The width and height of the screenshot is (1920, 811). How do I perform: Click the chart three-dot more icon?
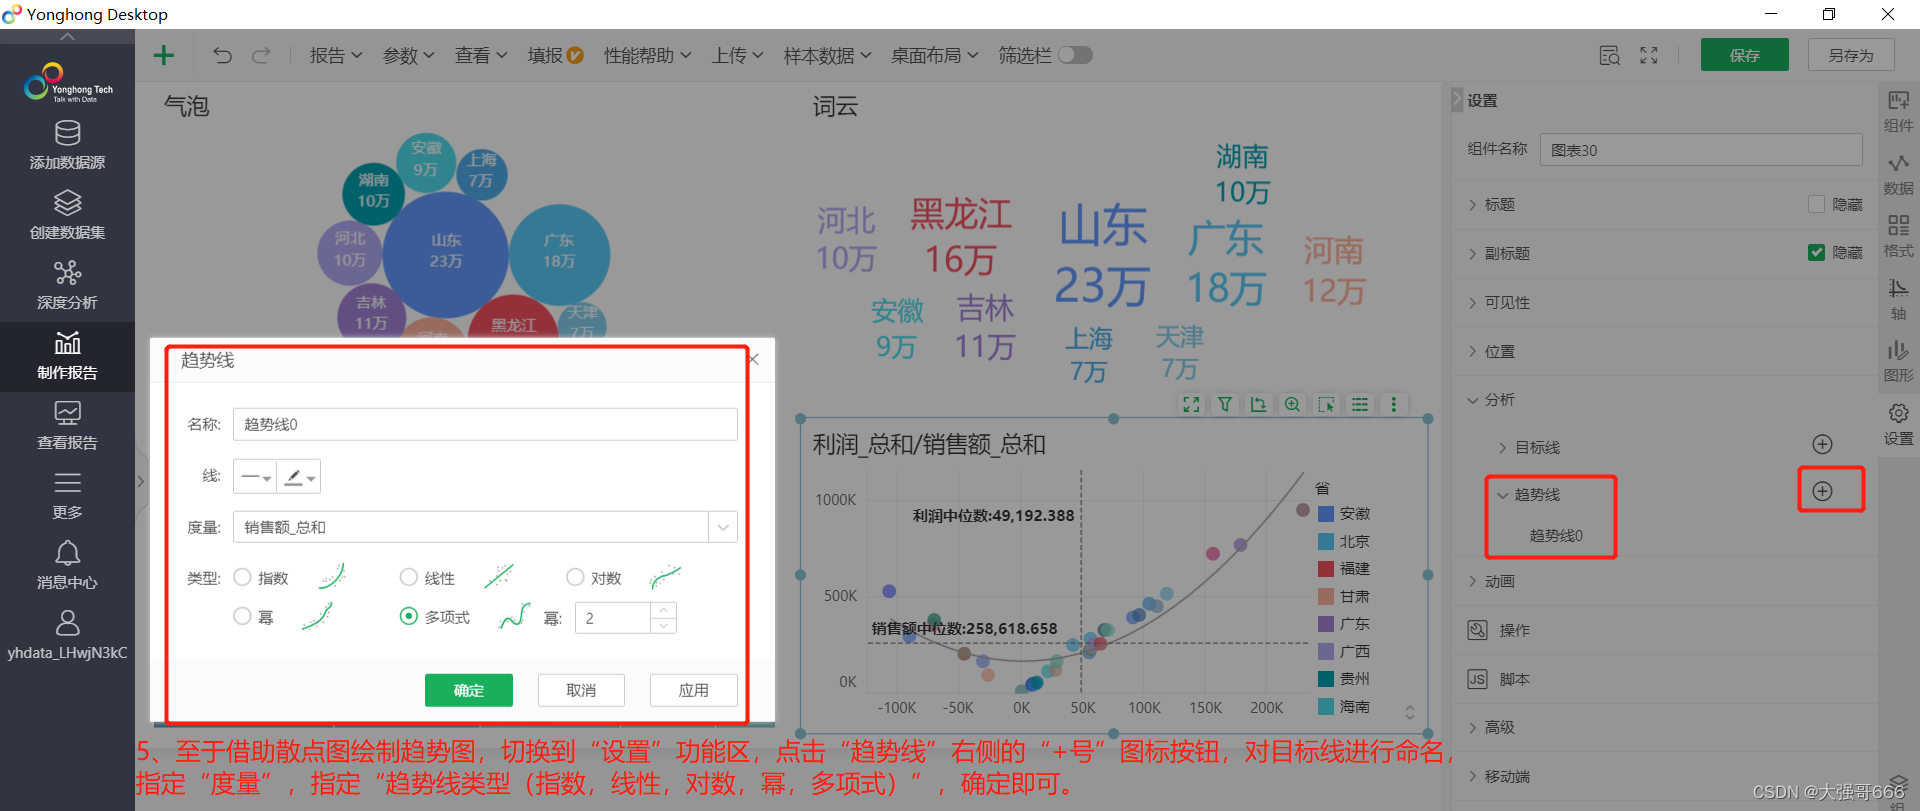pos(1393,404)
